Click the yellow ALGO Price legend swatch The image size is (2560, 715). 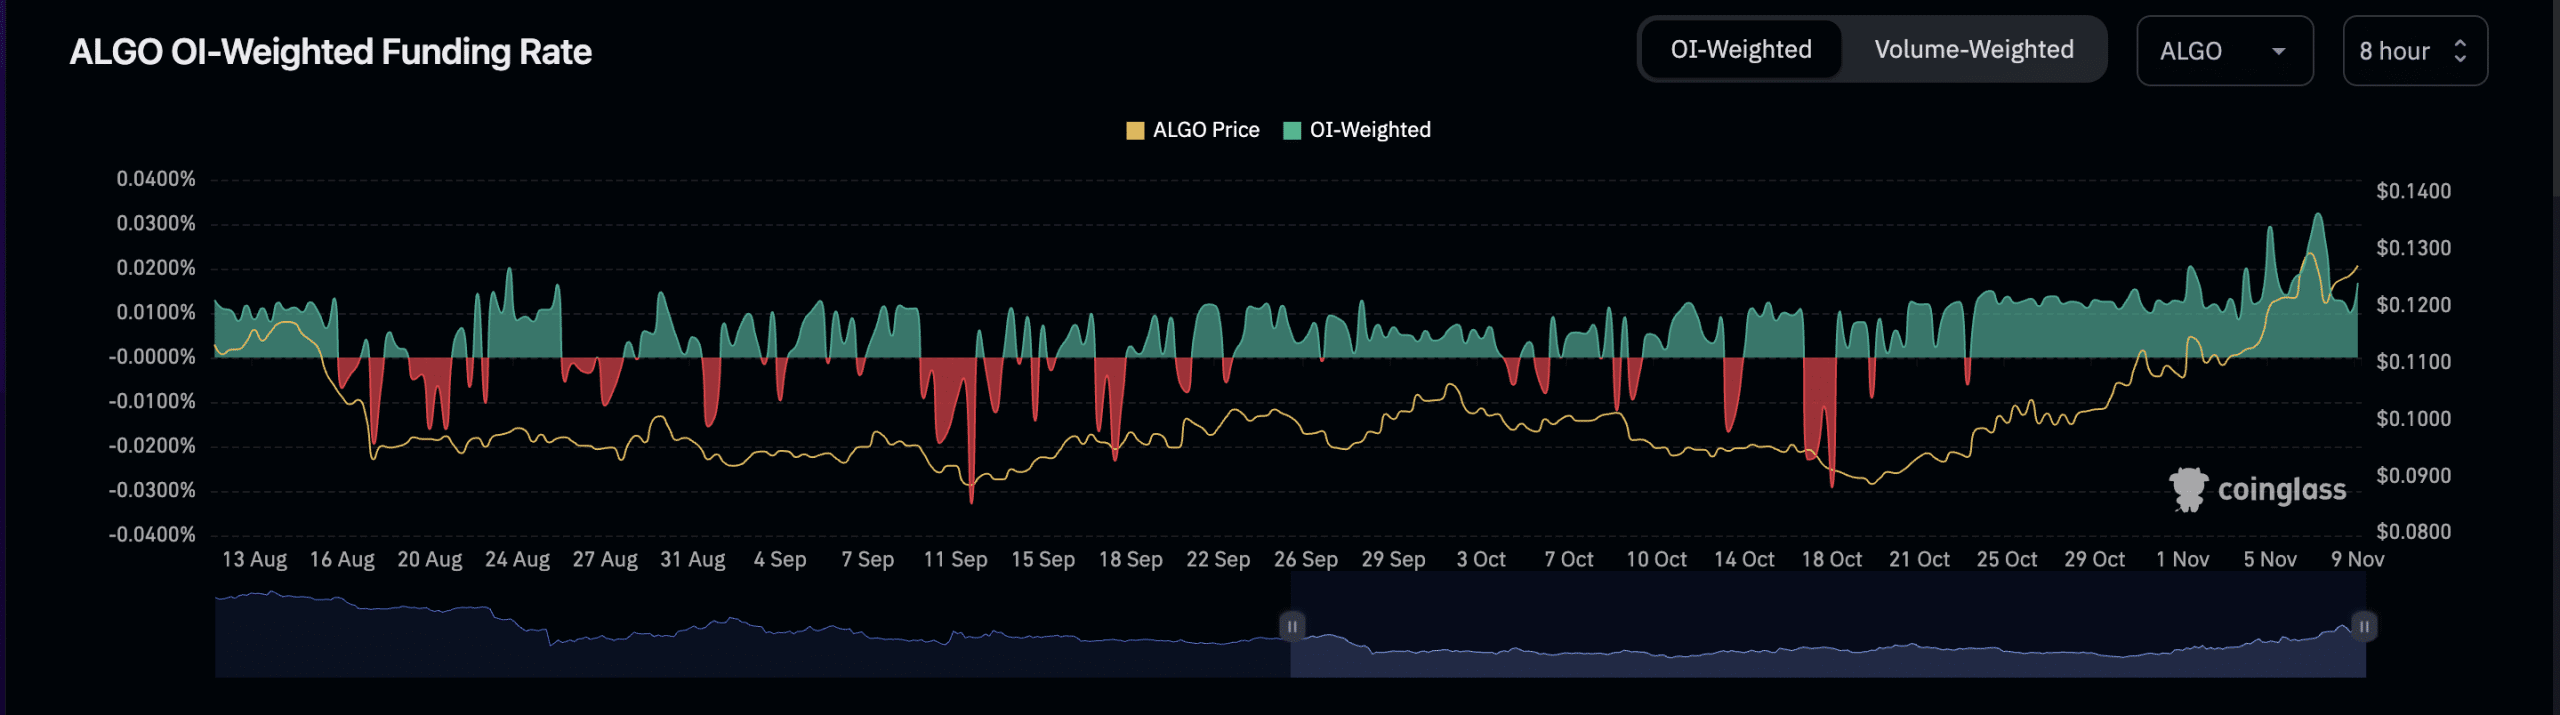pyautogui.click(x=1135, y=131)
